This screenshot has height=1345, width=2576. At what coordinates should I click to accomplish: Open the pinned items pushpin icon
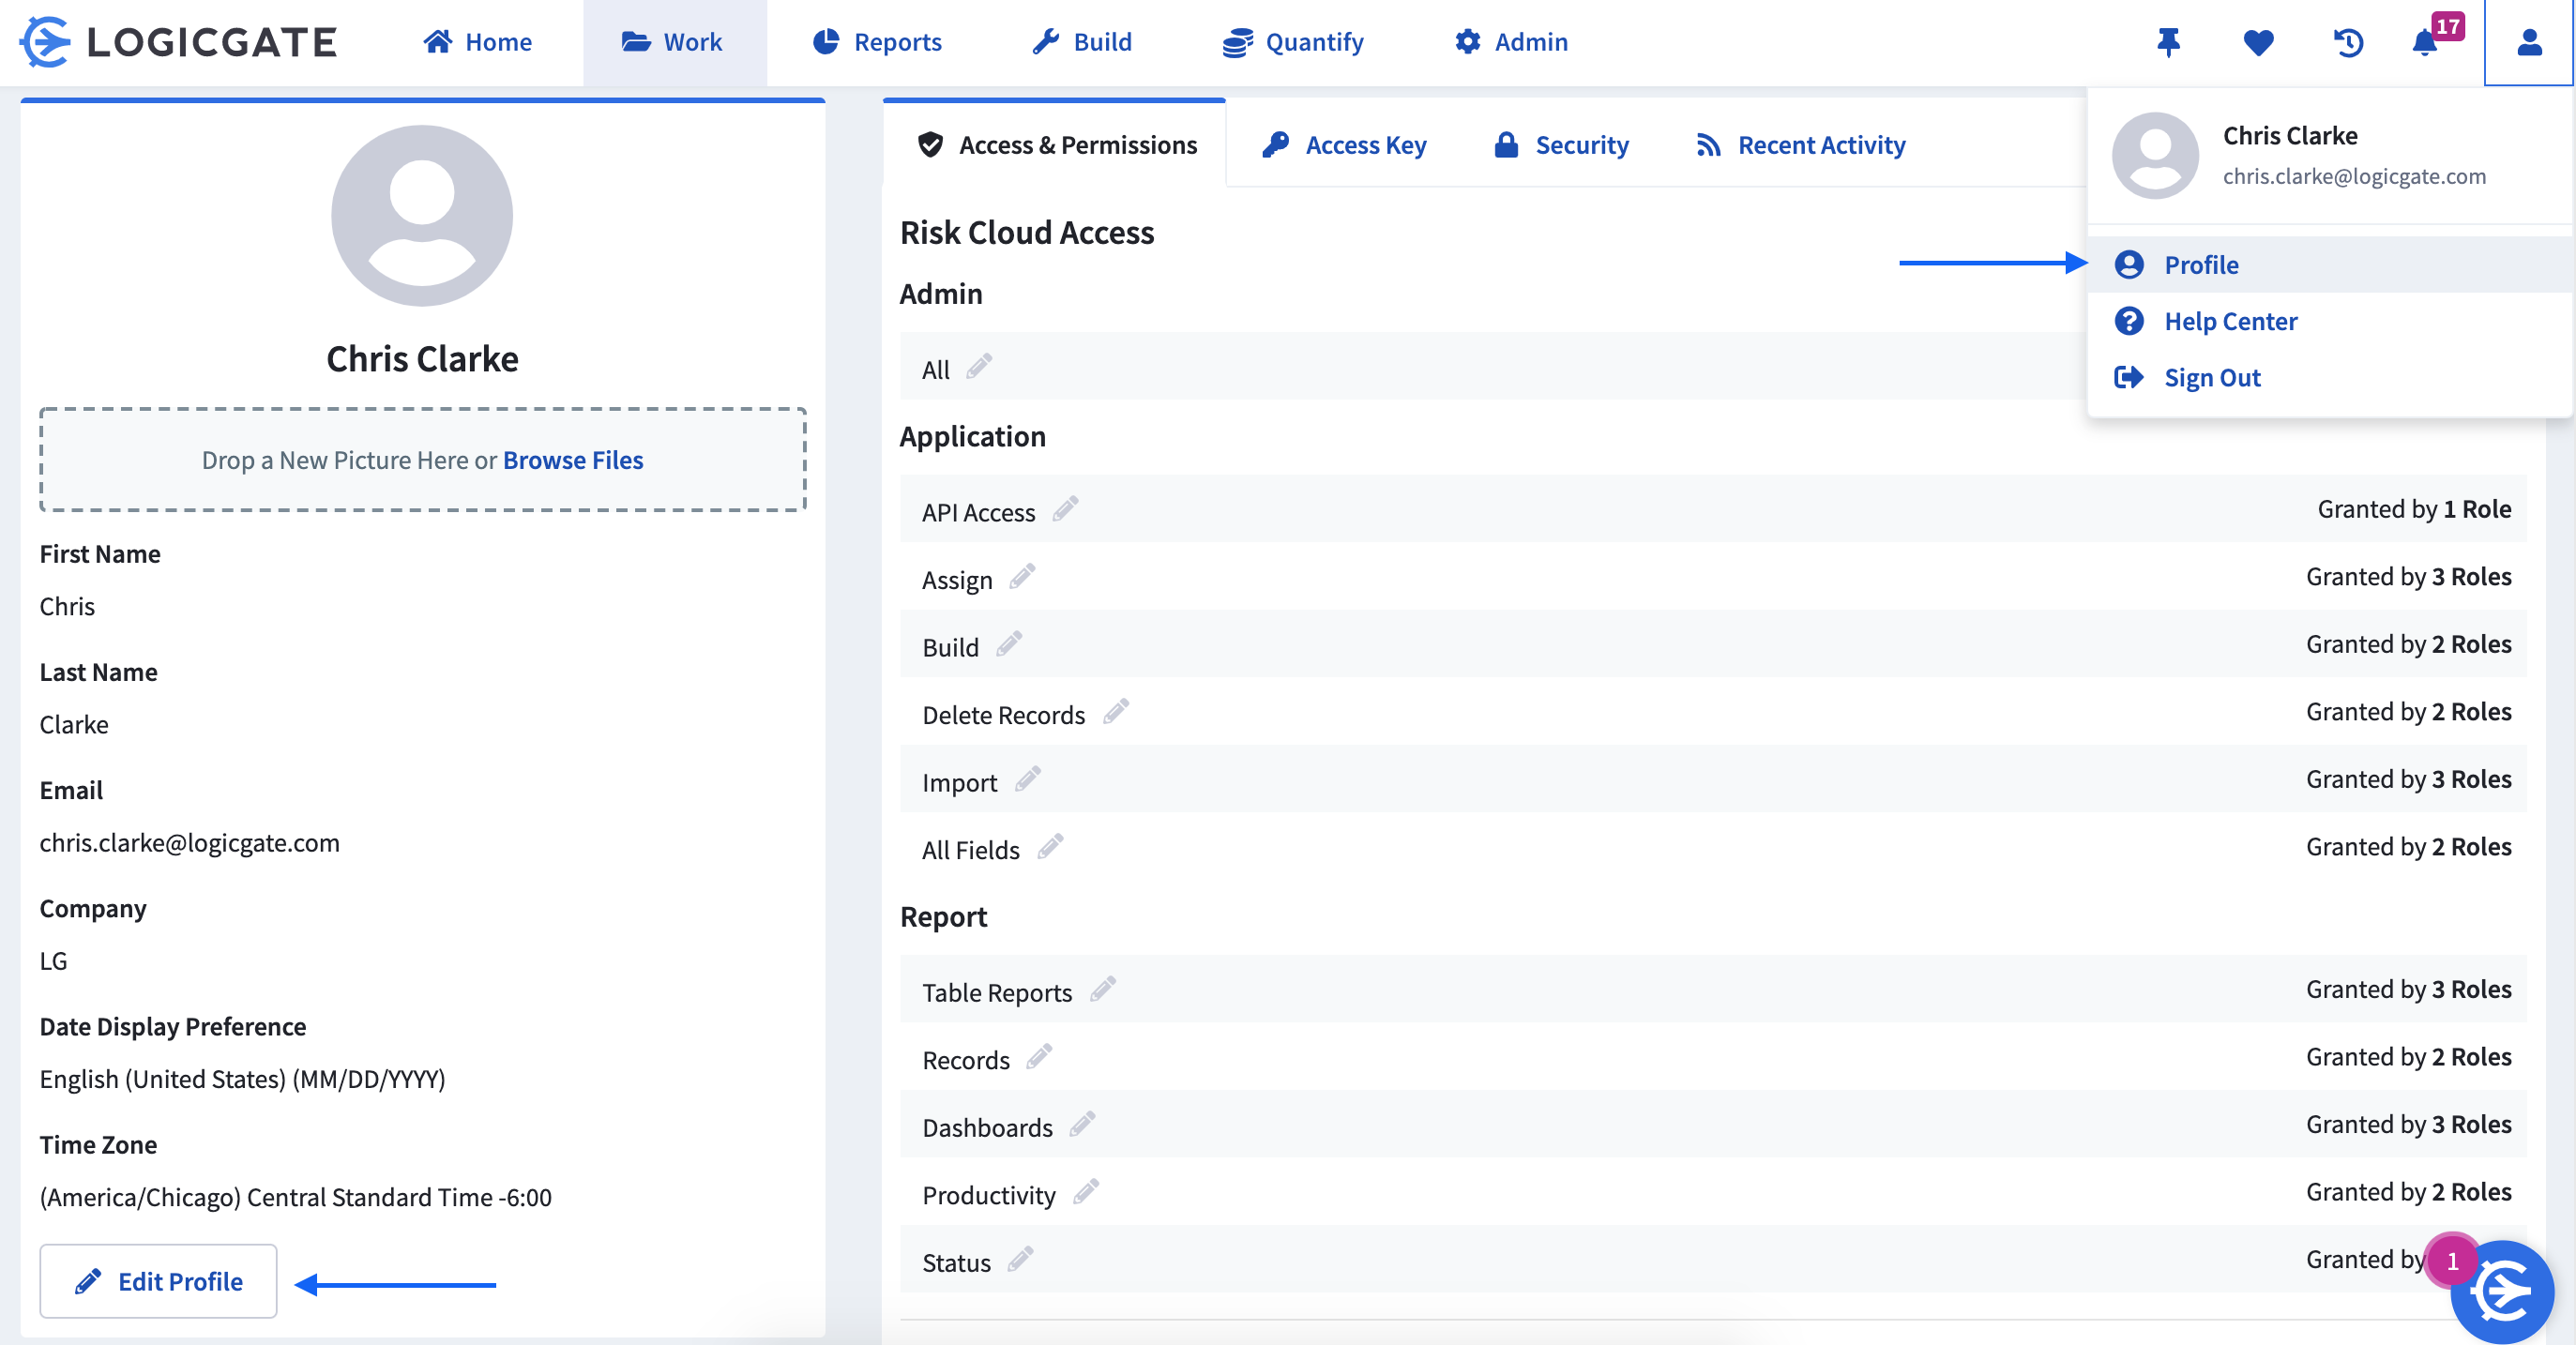(x=2168, y=42)
